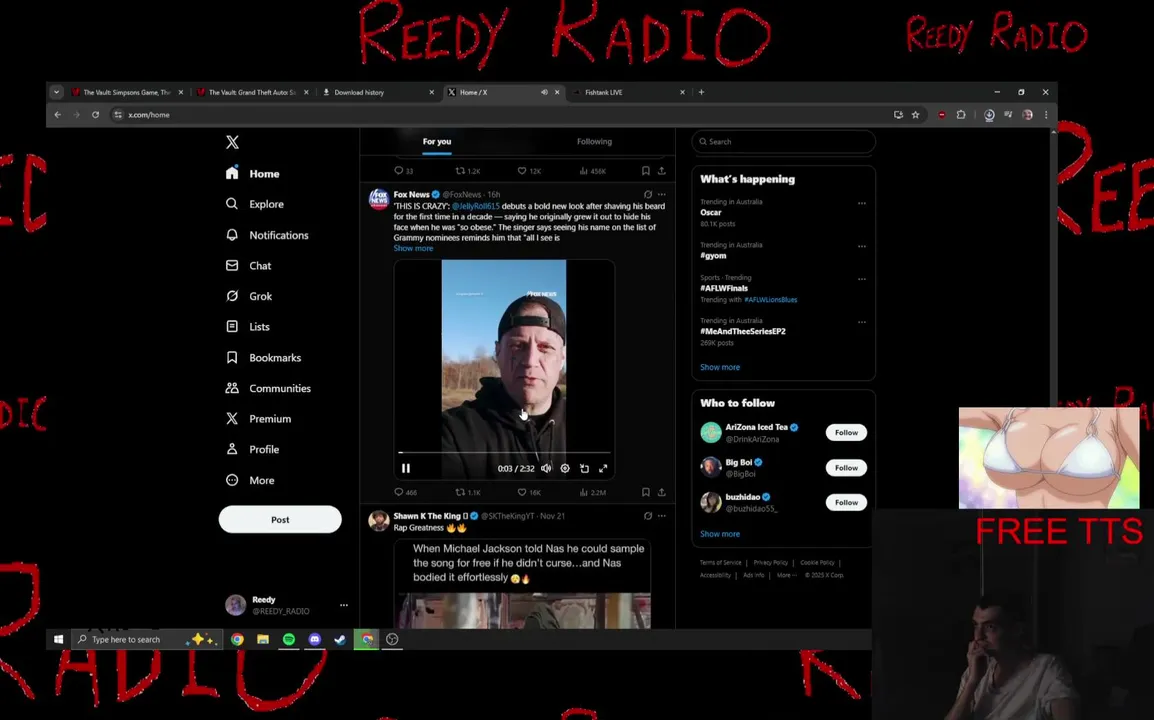Viewport: 1154px width, 720px height.
Task: Open Chrome tab search dropdown arrow
Action: pyautogui.click(x=56, y=92)
